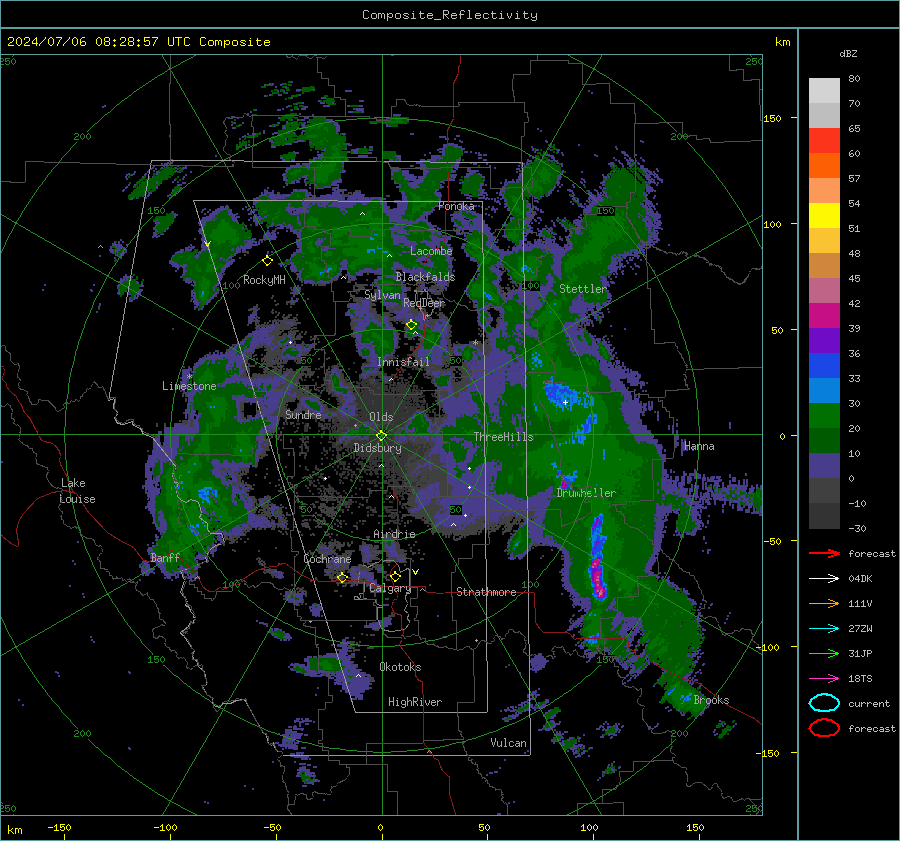Viewport: 900px width, 841px height.
Task: Click the Ponoka map label
Action: 456,206
